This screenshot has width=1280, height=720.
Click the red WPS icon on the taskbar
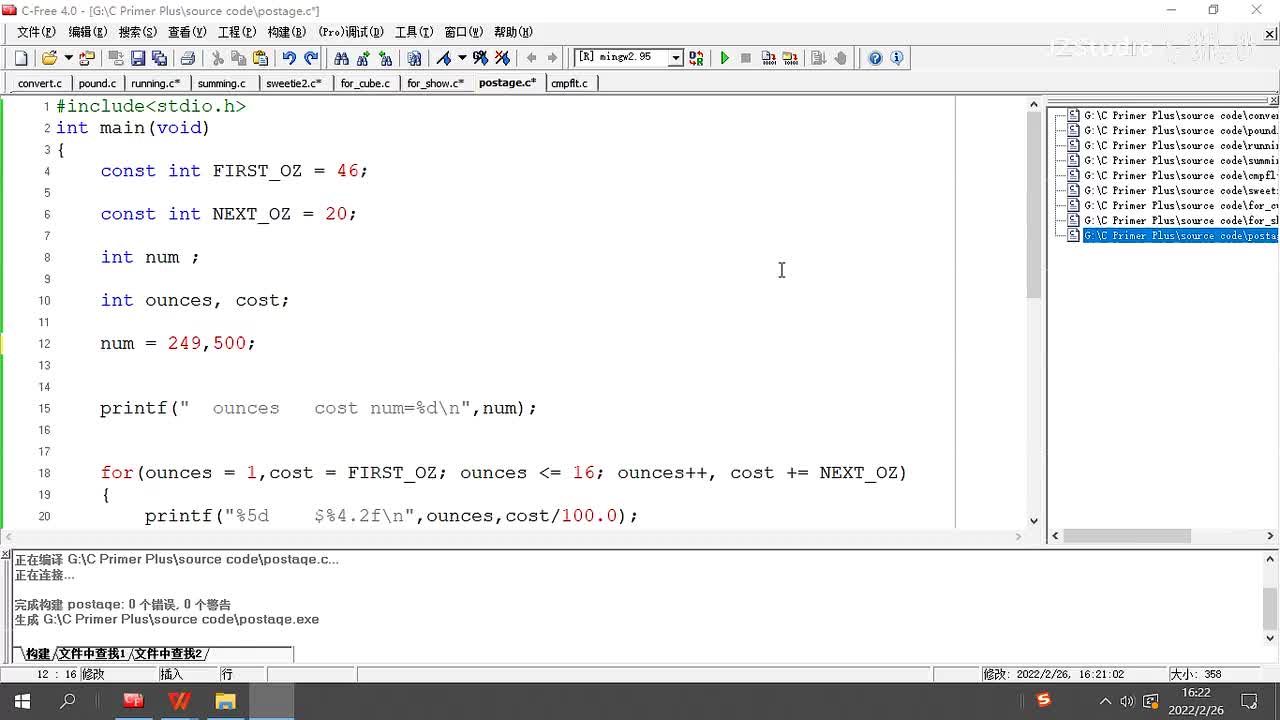[x=179, y=701]
